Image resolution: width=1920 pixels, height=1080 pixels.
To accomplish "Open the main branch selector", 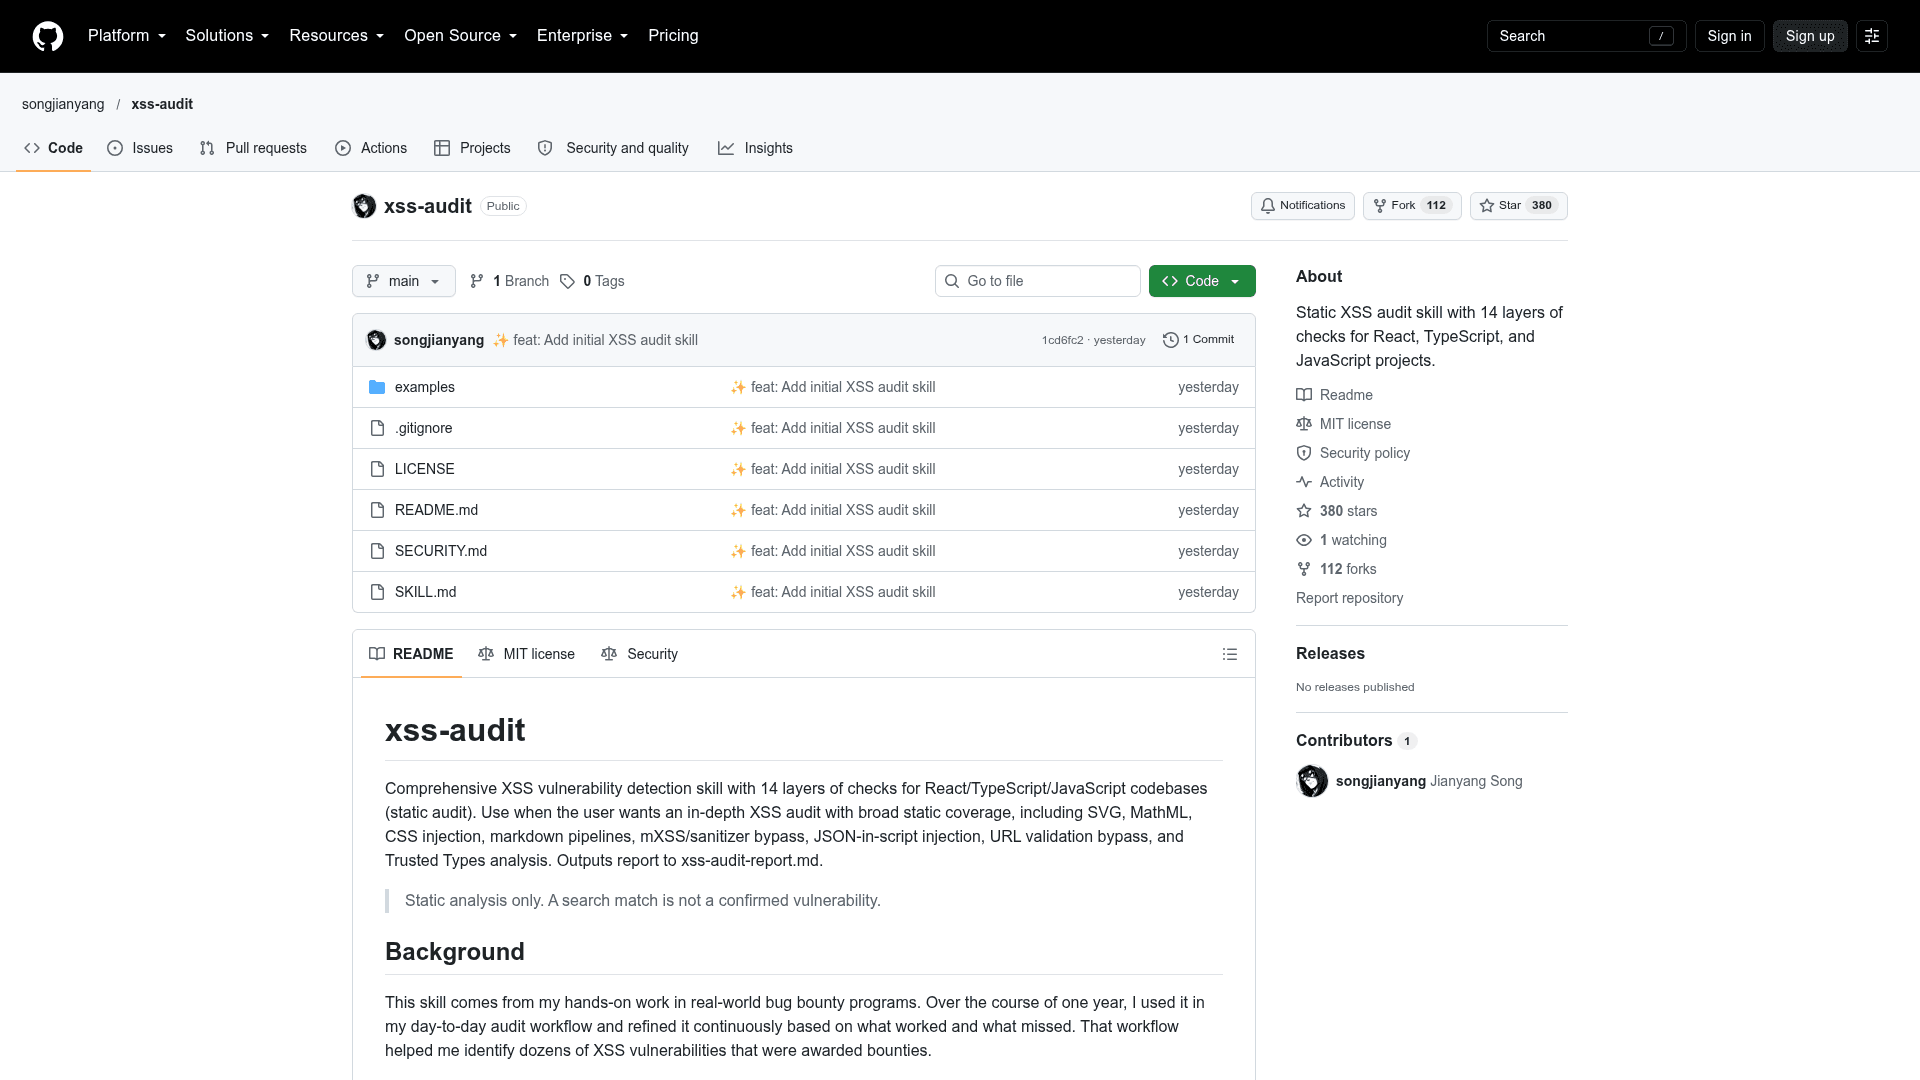I will [404, 281].
